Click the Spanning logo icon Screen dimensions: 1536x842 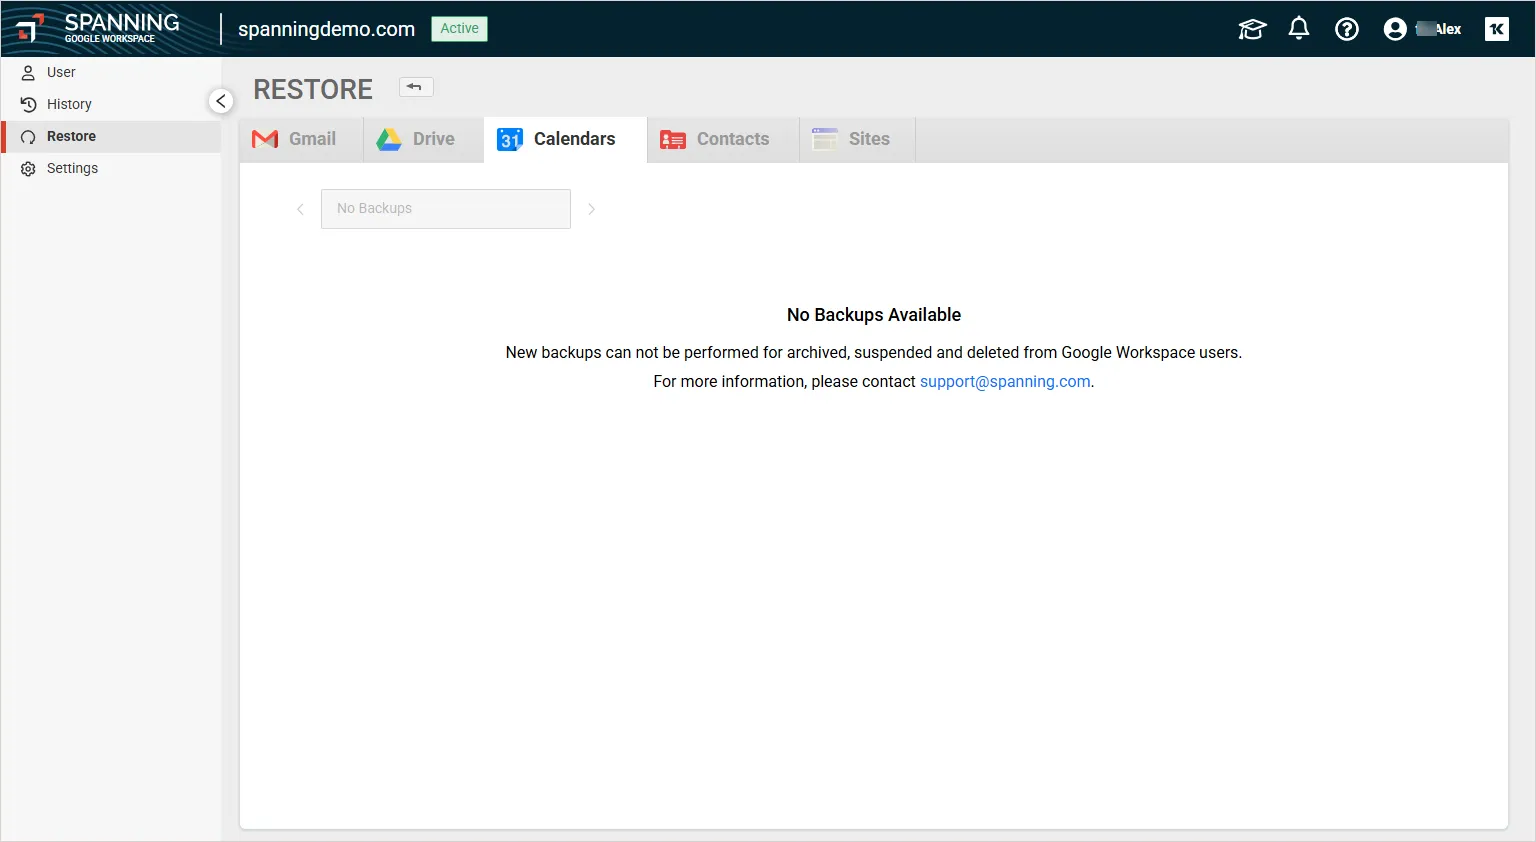31,28
